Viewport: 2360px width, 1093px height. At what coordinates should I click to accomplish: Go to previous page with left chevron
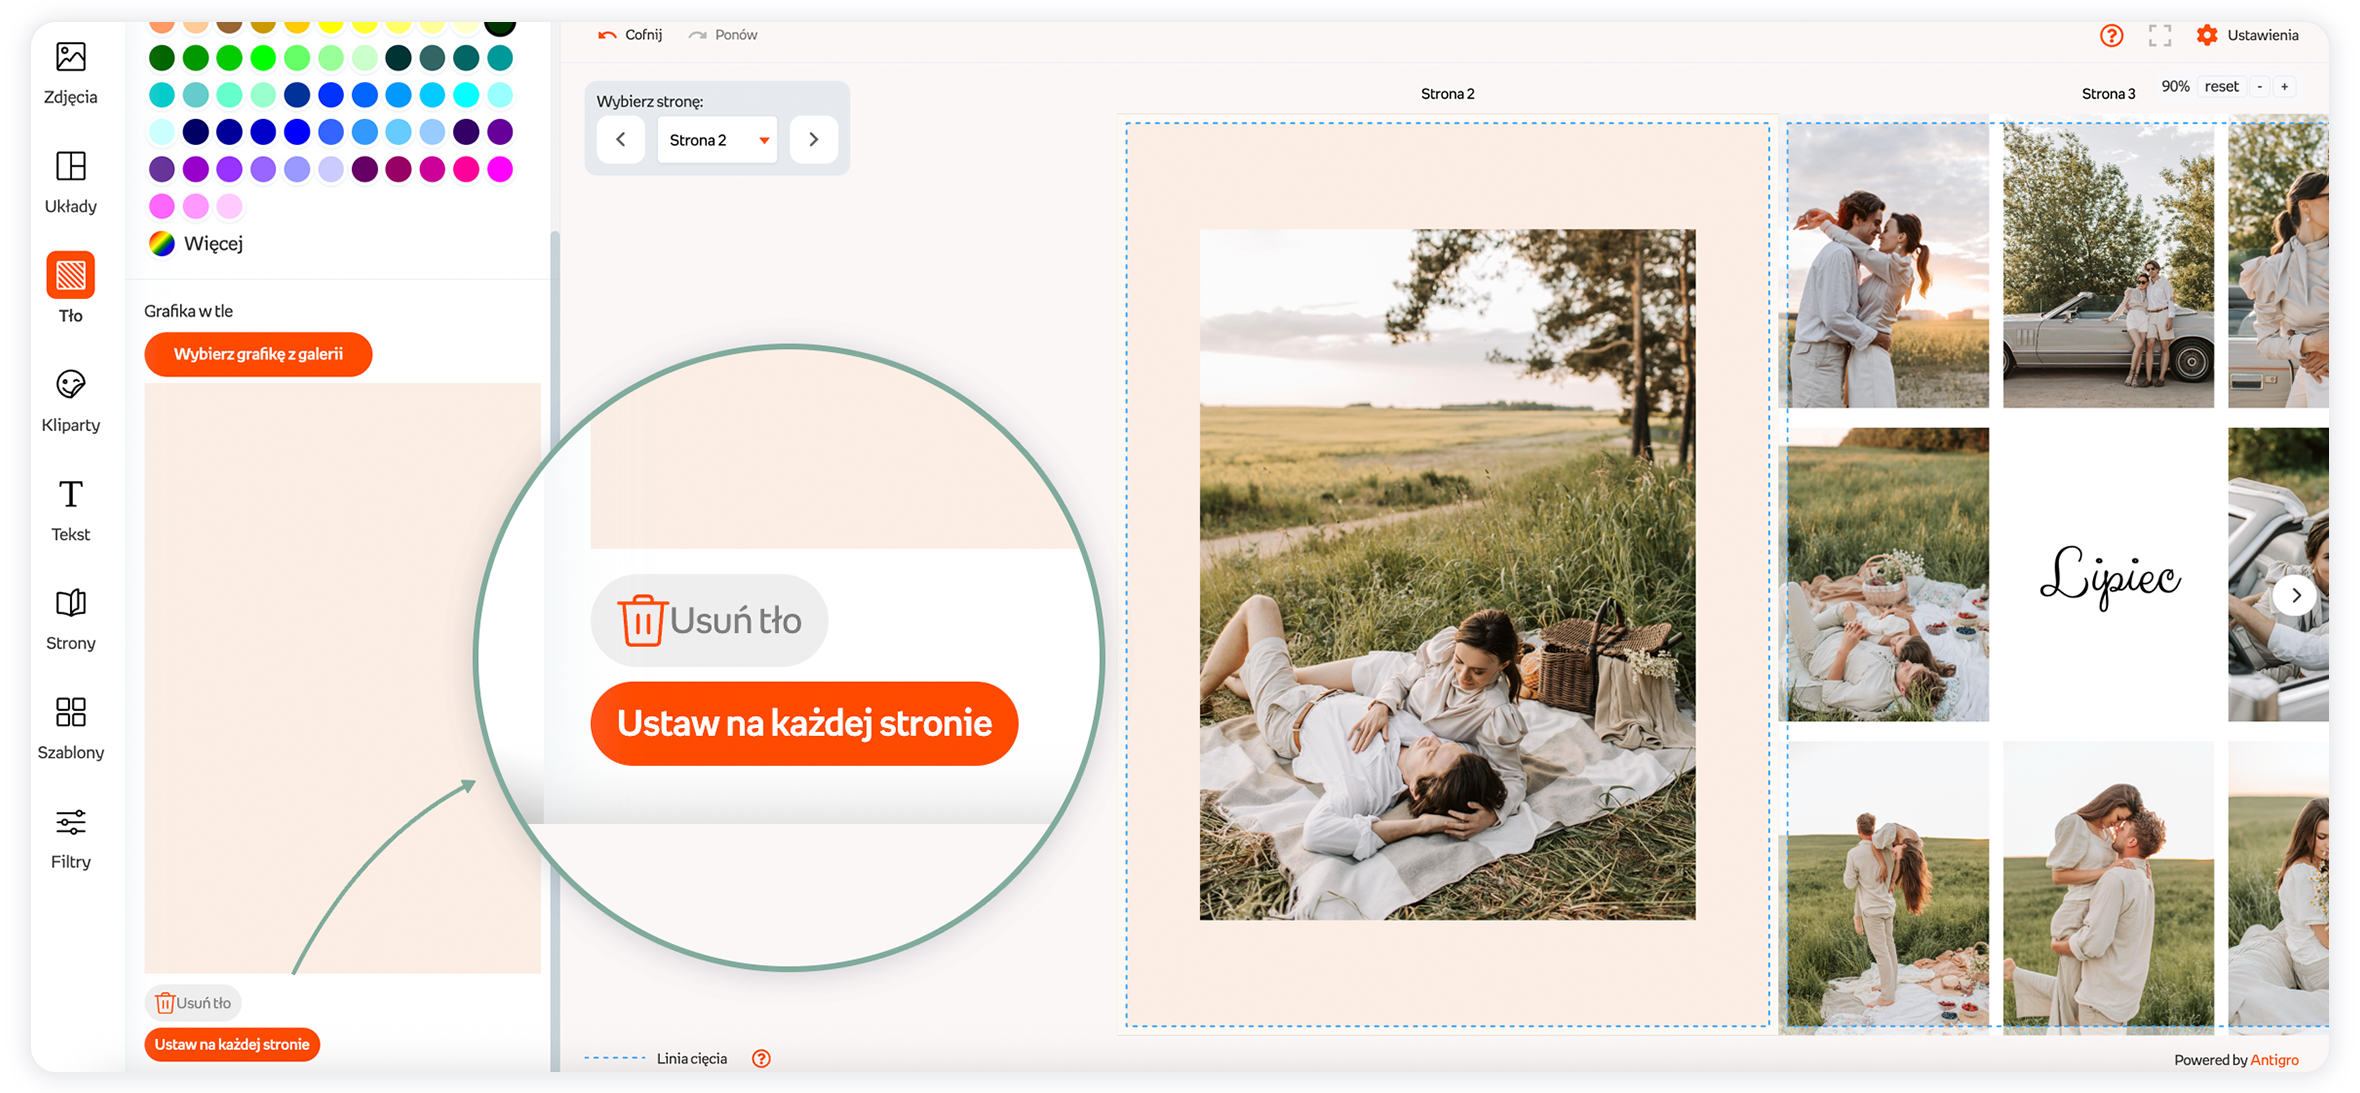[621, 140]
